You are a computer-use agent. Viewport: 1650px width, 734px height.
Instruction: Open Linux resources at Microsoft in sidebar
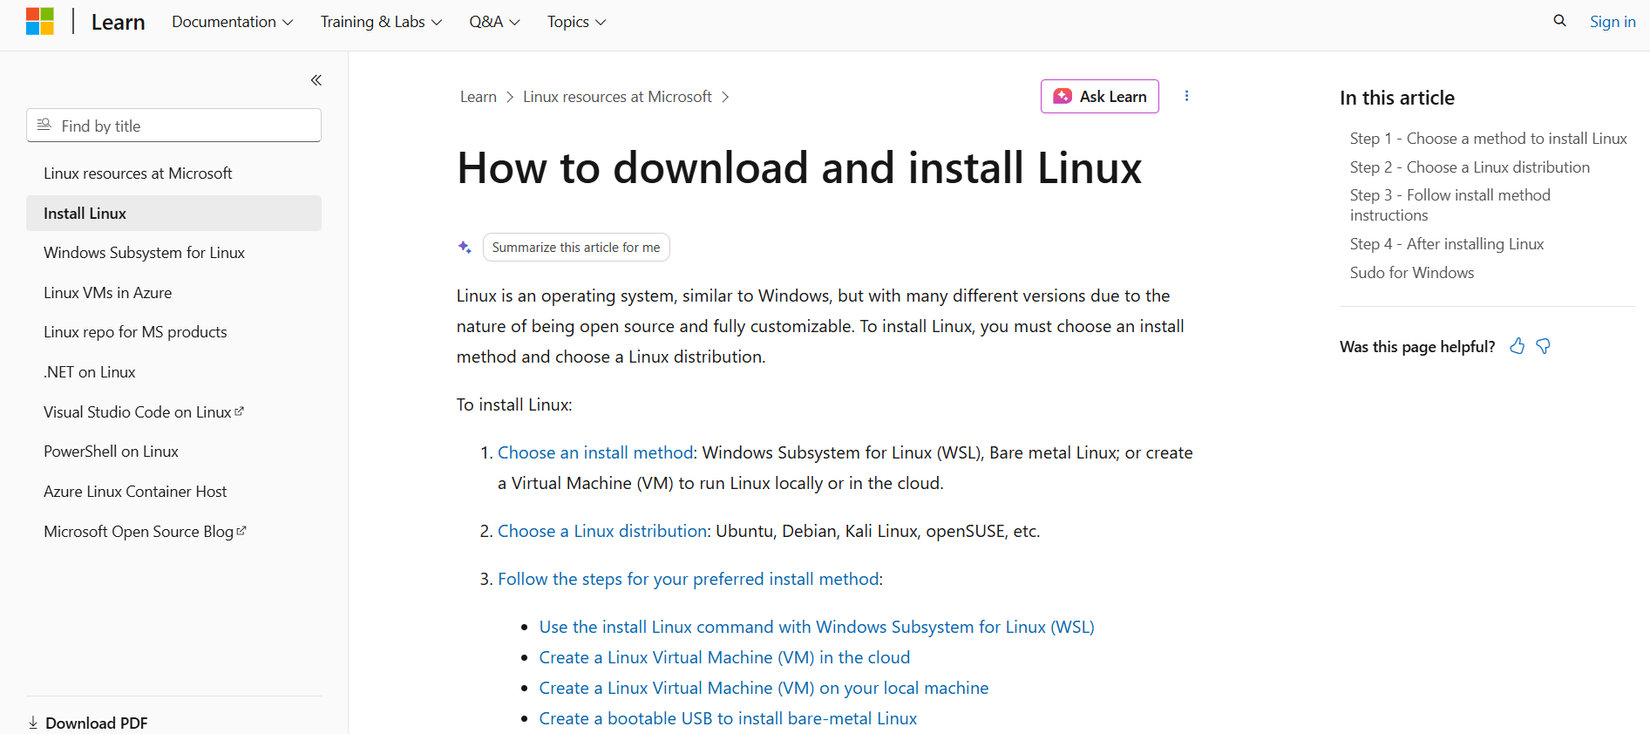138,173
